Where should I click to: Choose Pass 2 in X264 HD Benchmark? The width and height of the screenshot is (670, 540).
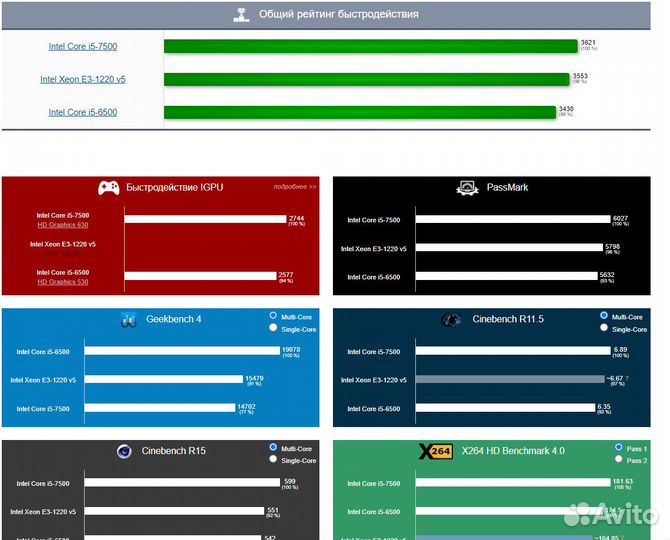pos(620,460)
